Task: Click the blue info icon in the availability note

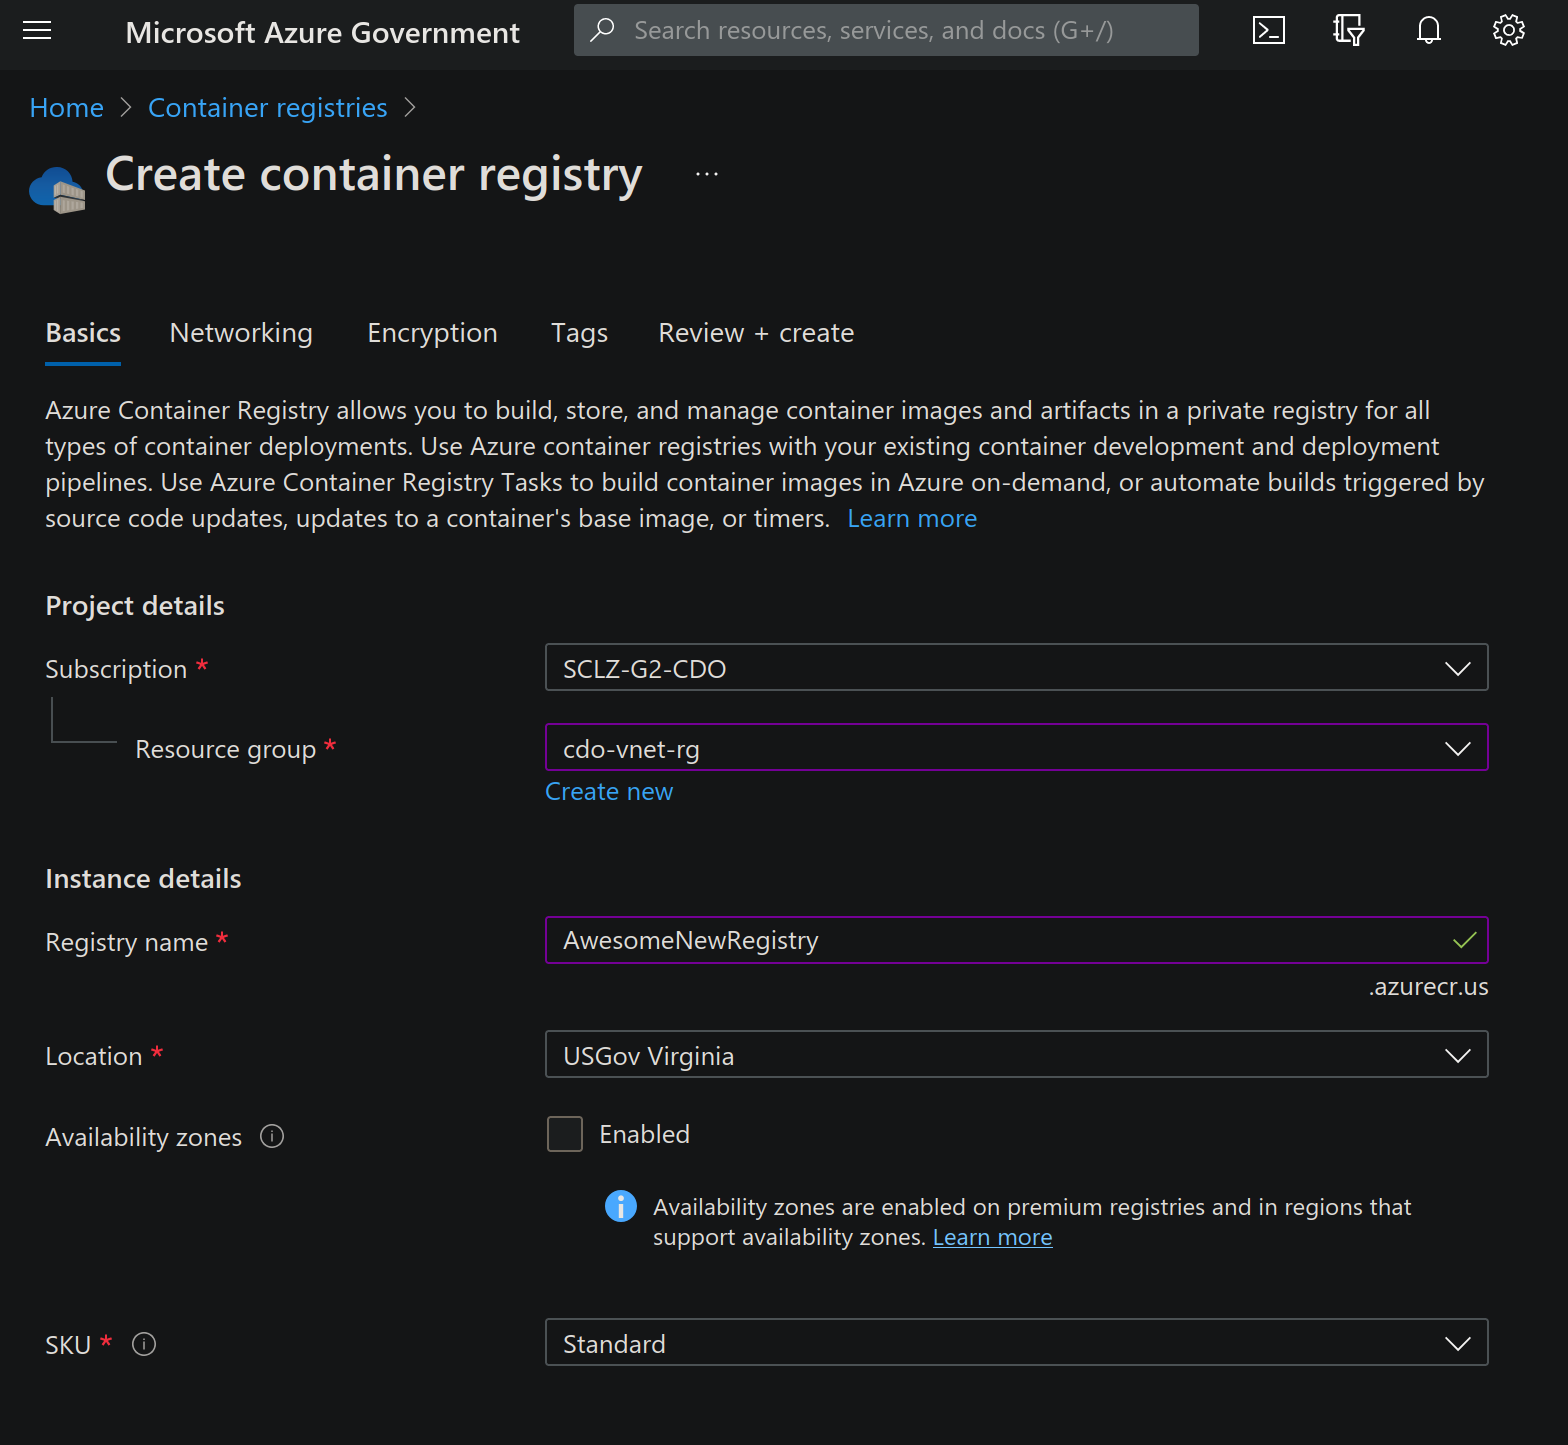Action: 621,1206
